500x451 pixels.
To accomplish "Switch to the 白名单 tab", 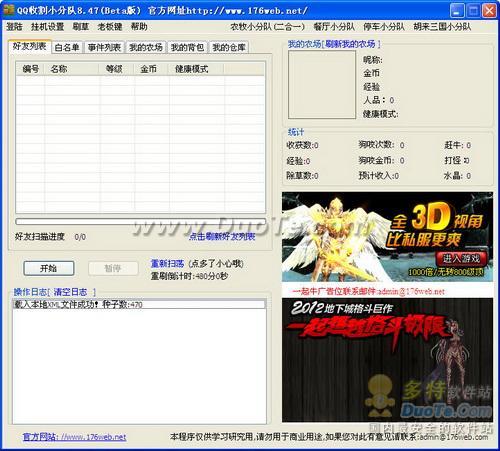I will pyautogui.click(x=67, y=48).
